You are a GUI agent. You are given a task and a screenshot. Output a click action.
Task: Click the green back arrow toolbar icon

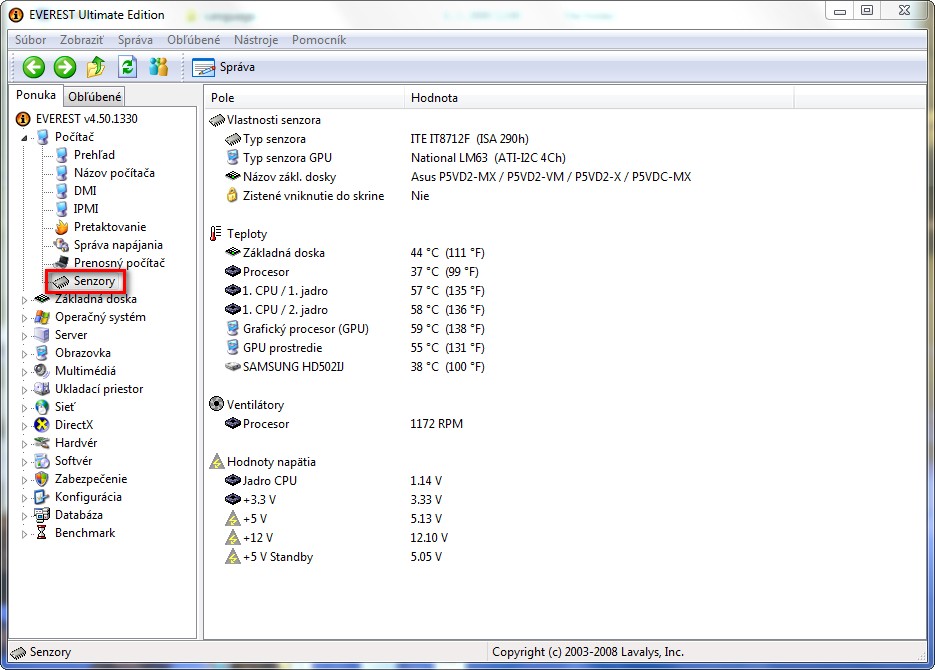tap(34, 67)
